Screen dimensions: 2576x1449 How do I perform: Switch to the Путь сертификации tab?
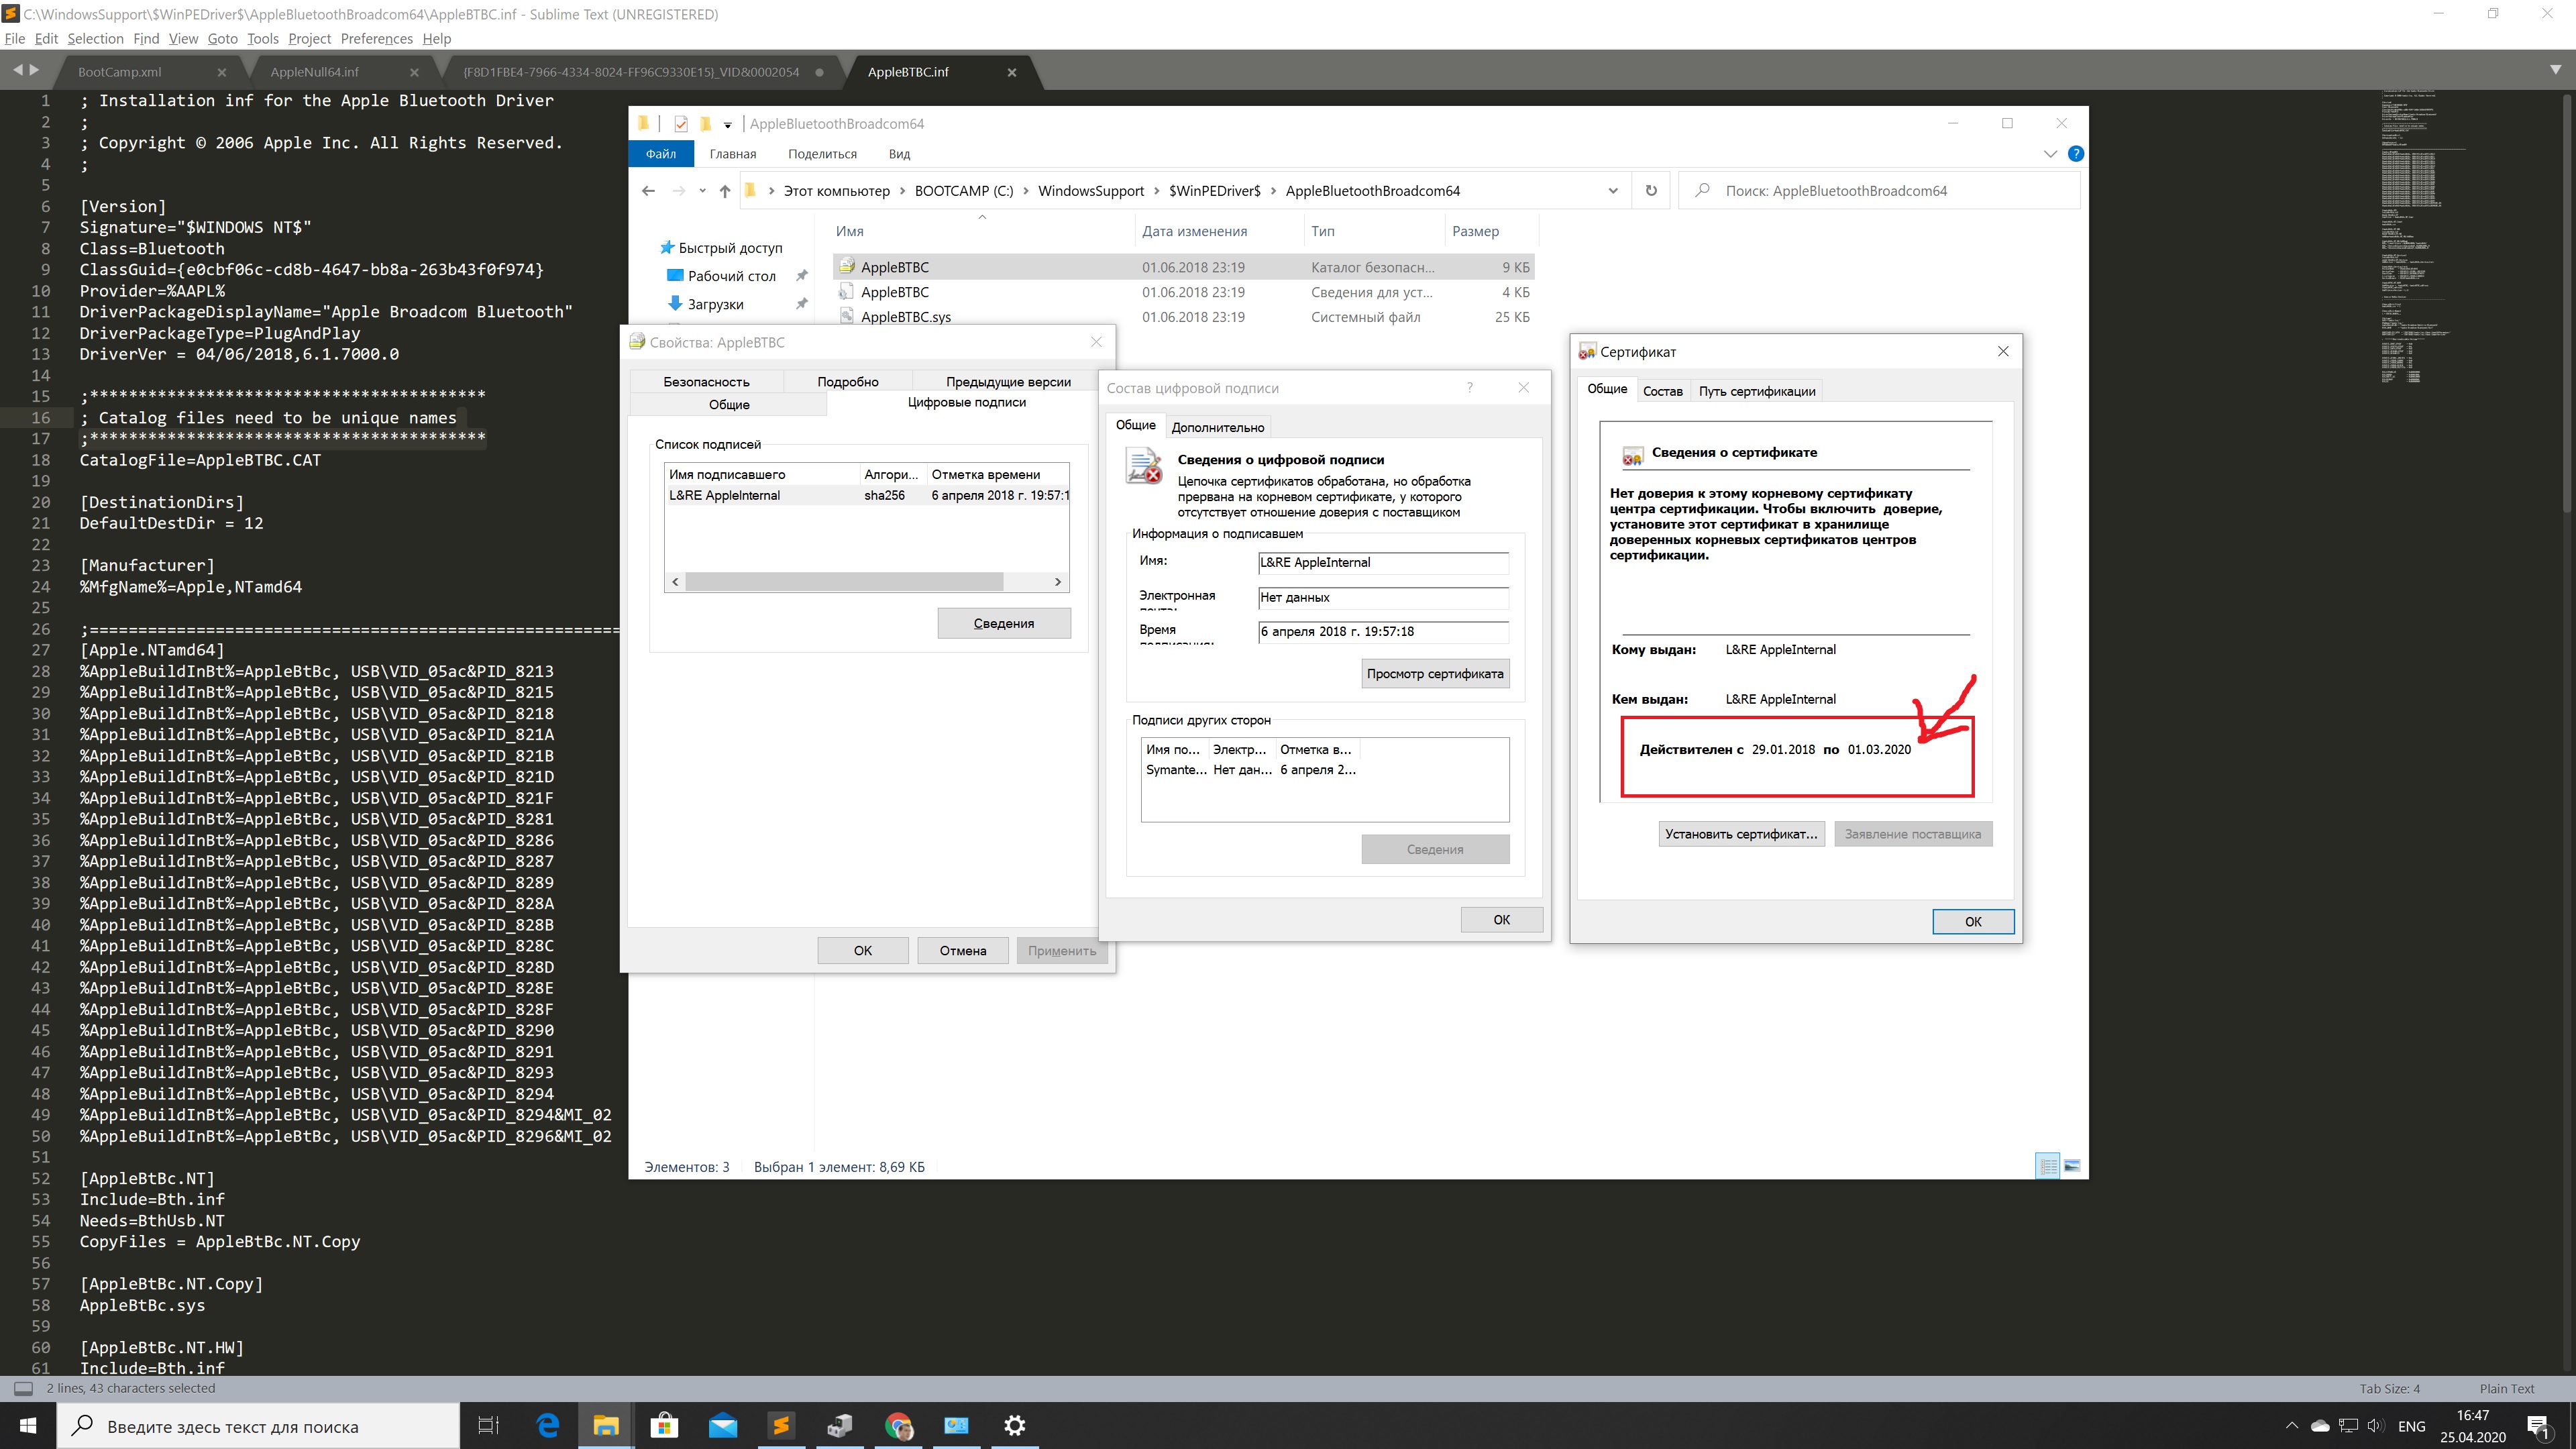[1756, 391]
